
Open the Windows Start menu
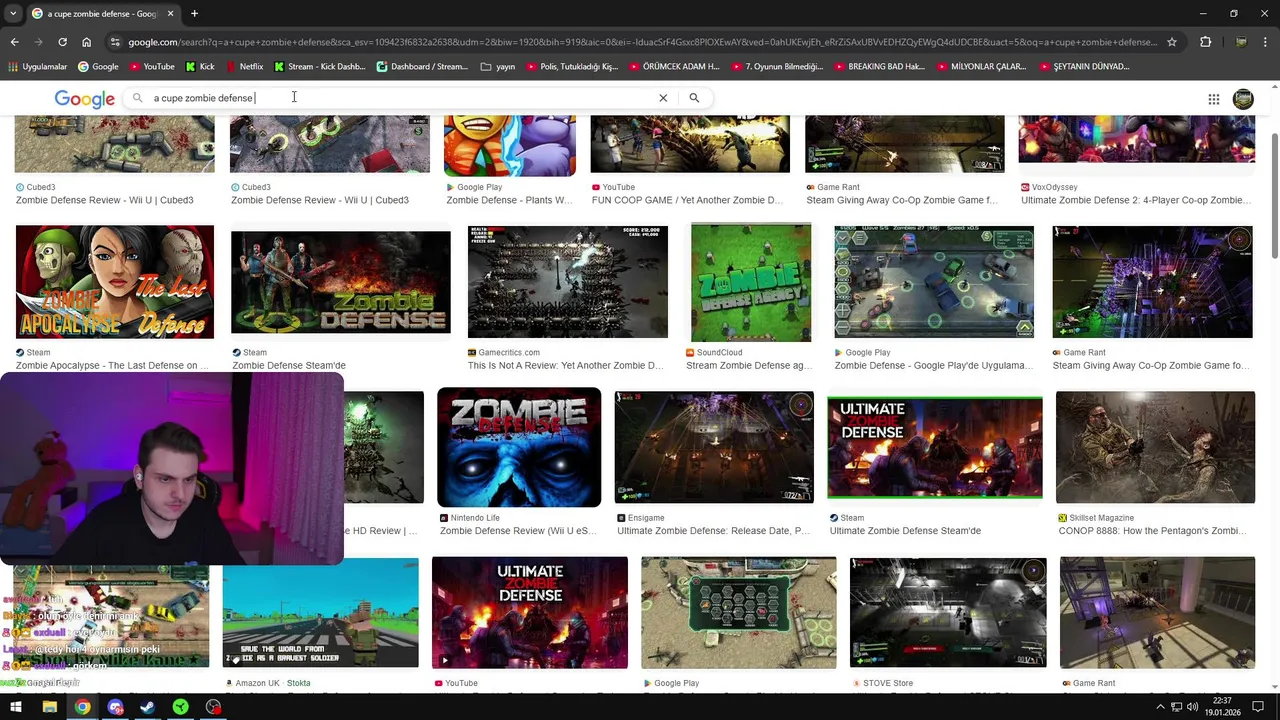pyautogui.click(x=16, y=707)
